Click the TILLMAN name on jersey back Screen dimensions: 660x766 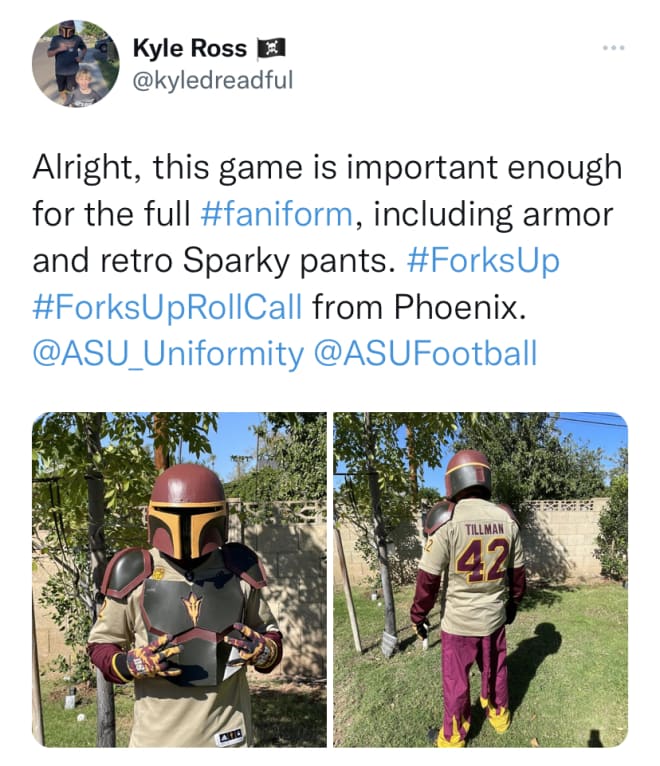pos(484,529)
